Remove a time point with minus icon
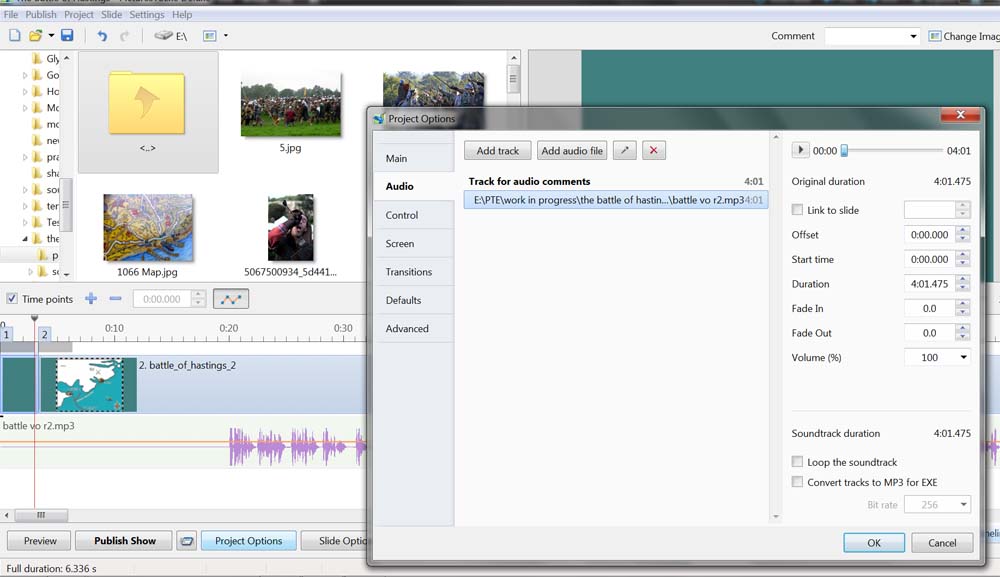 pos(115,299)
